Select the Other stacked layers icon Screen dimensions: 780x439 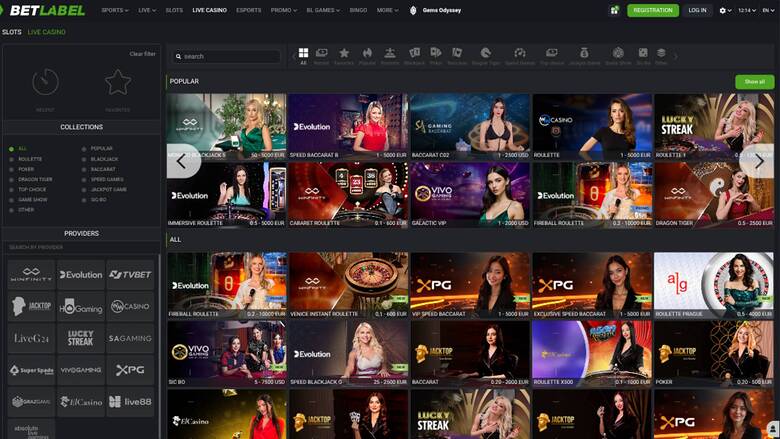661,53
